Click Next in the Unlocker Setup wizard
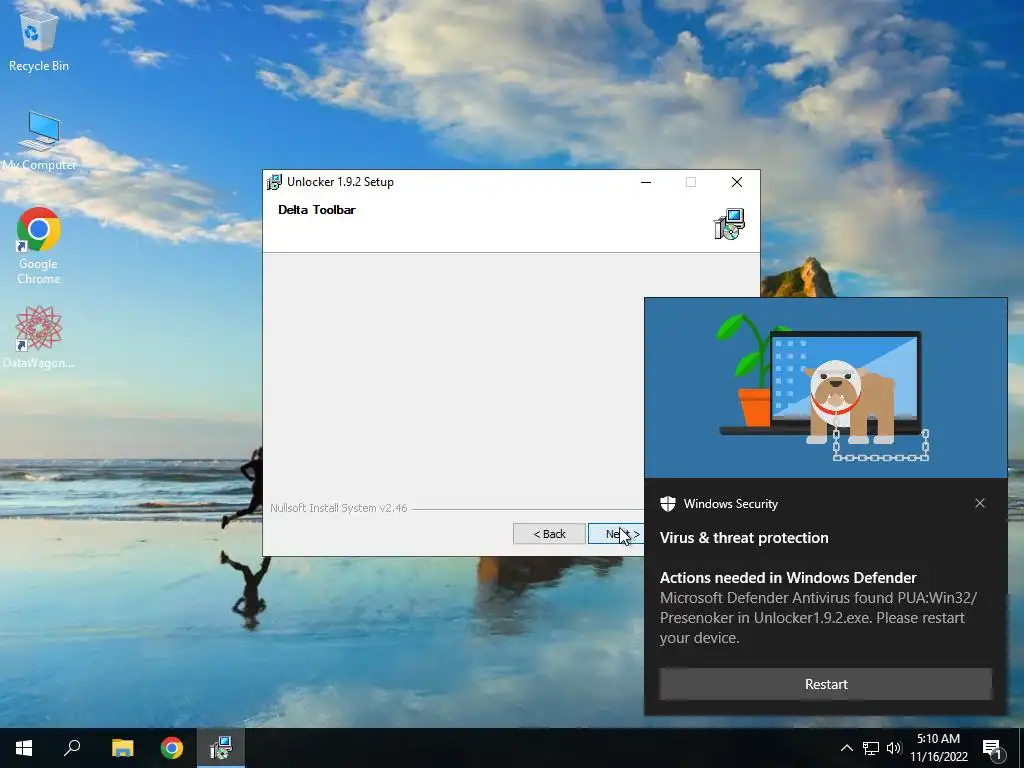1024x768 pixels. 616,534
